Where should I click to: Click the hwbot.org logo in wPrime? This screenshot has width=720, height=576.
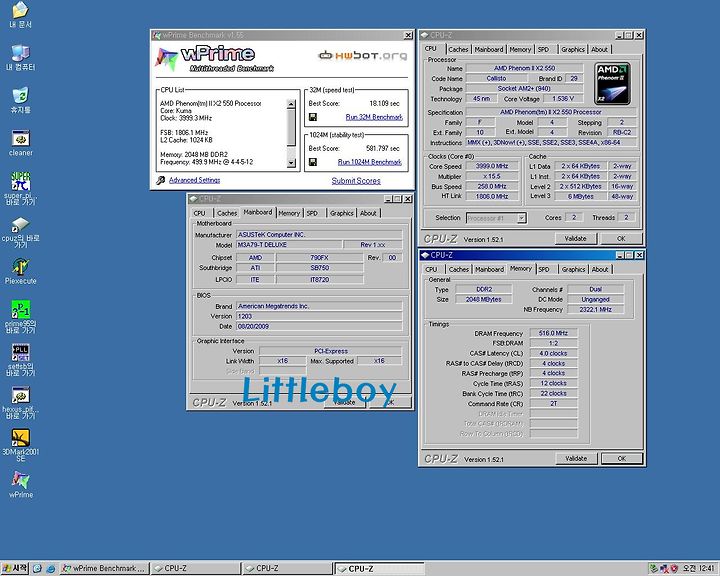point(363,56)
